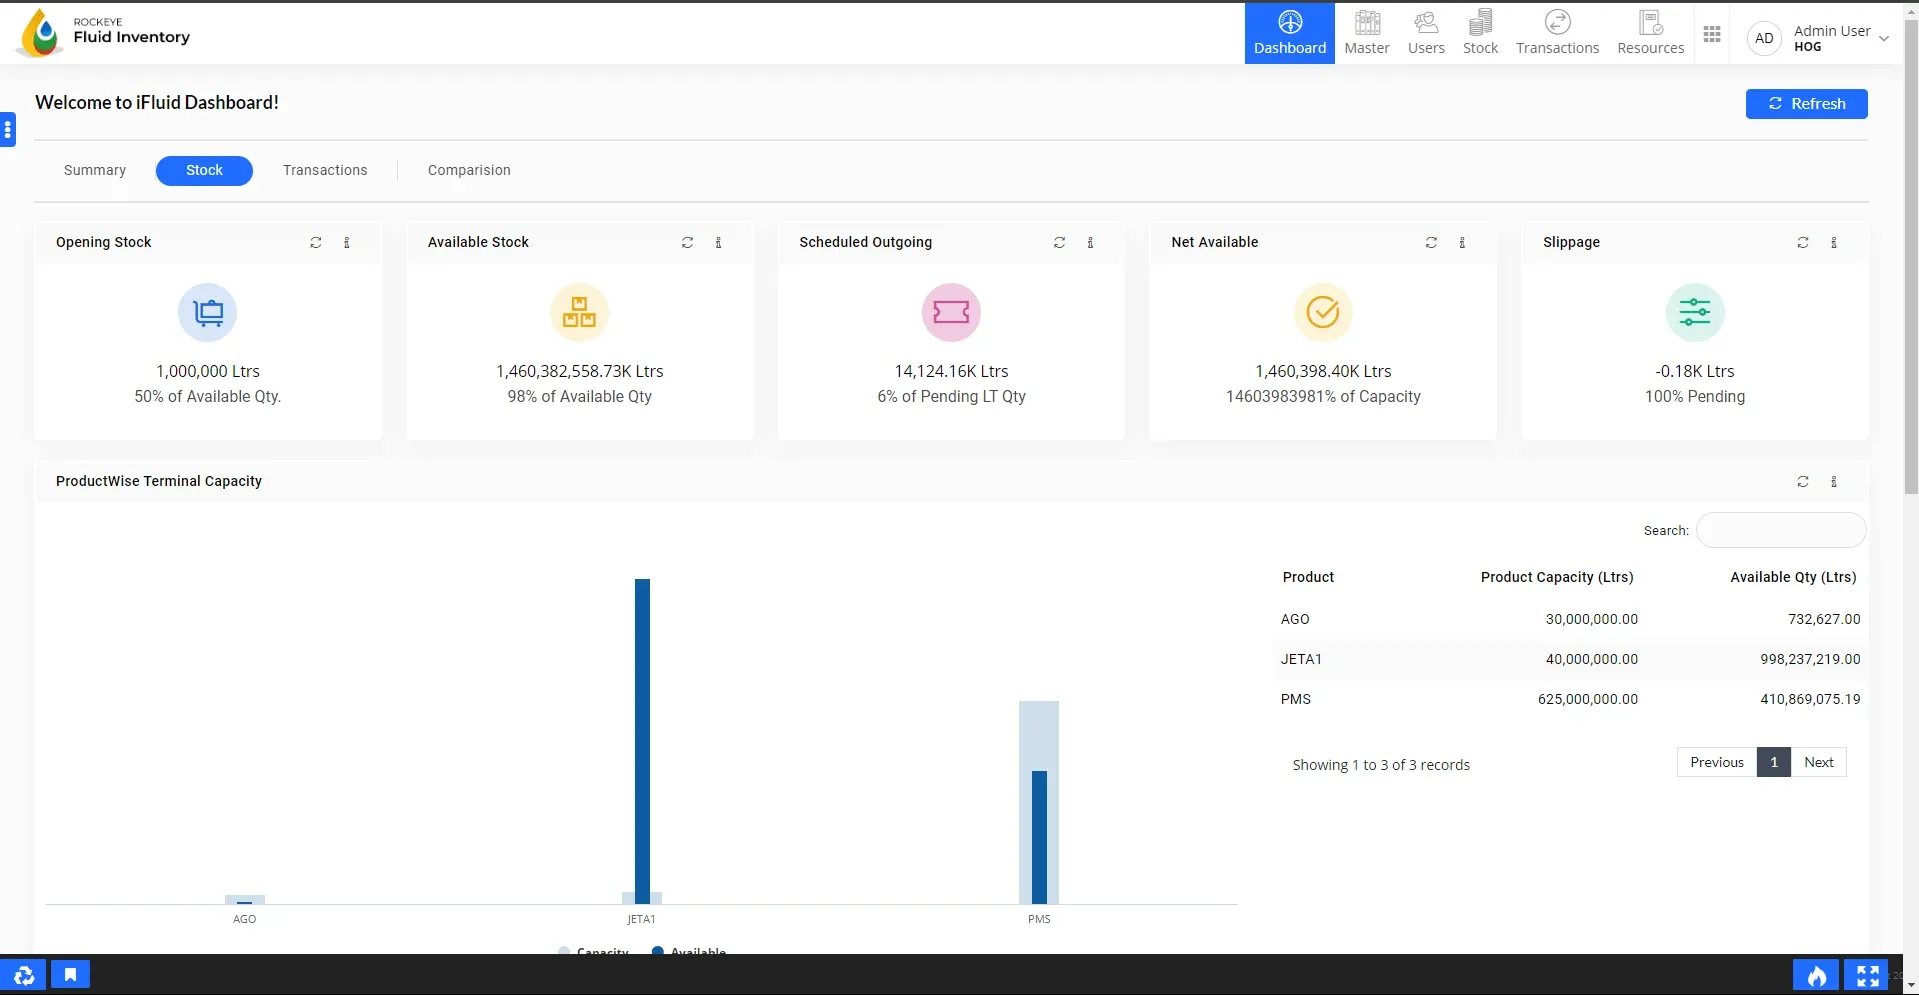
Task: Open Transactions from the top navigation bar
Action: point(1557,33)
